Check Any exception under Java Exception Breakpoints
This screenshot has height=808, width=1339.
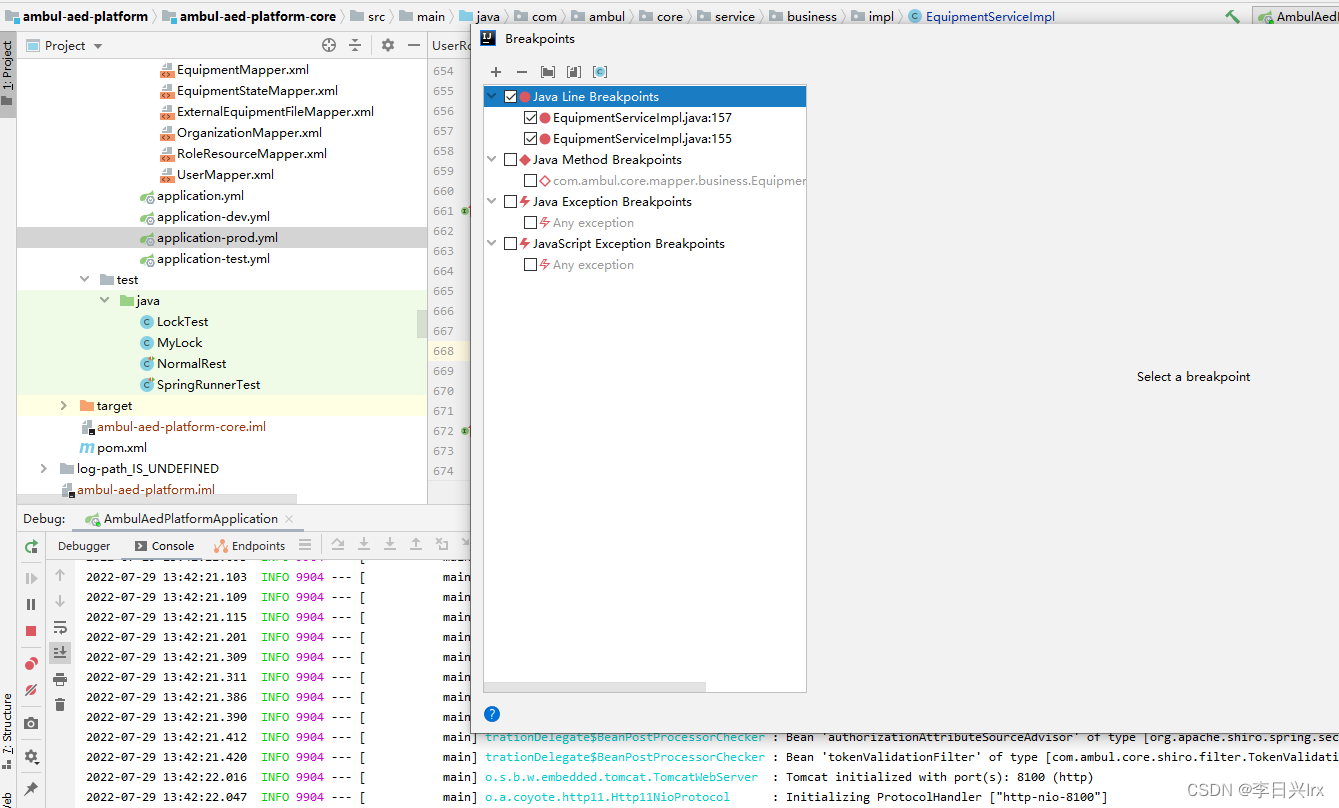531,223
